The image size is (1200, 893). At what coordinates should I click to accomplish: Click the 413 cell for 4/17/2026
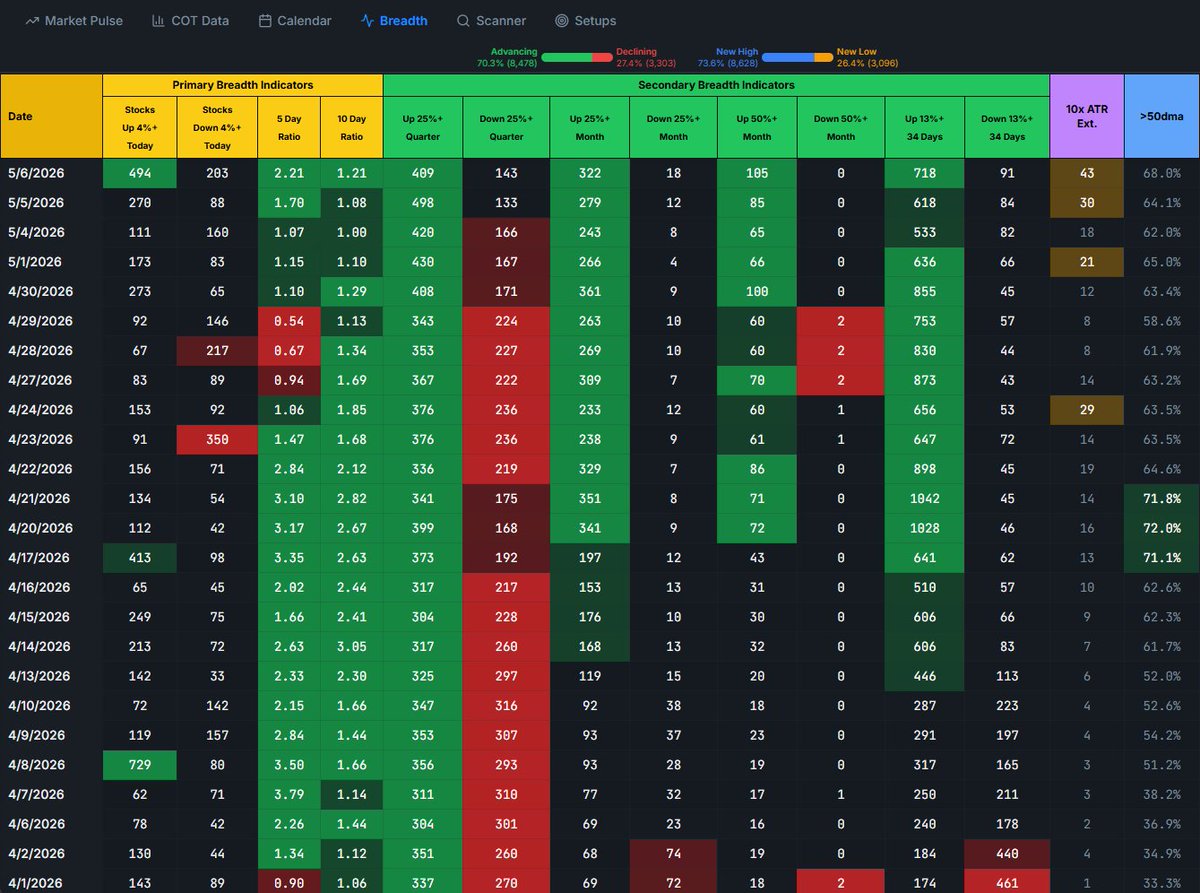pos(139,557)
